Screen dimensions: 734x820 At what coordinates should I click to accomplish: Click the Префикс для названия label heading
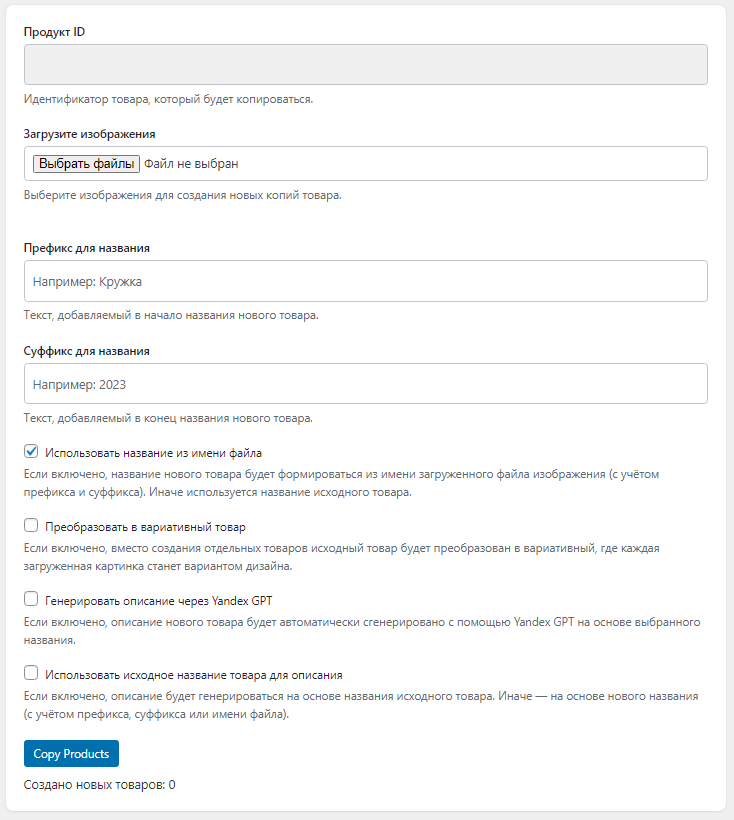[87, 248]
